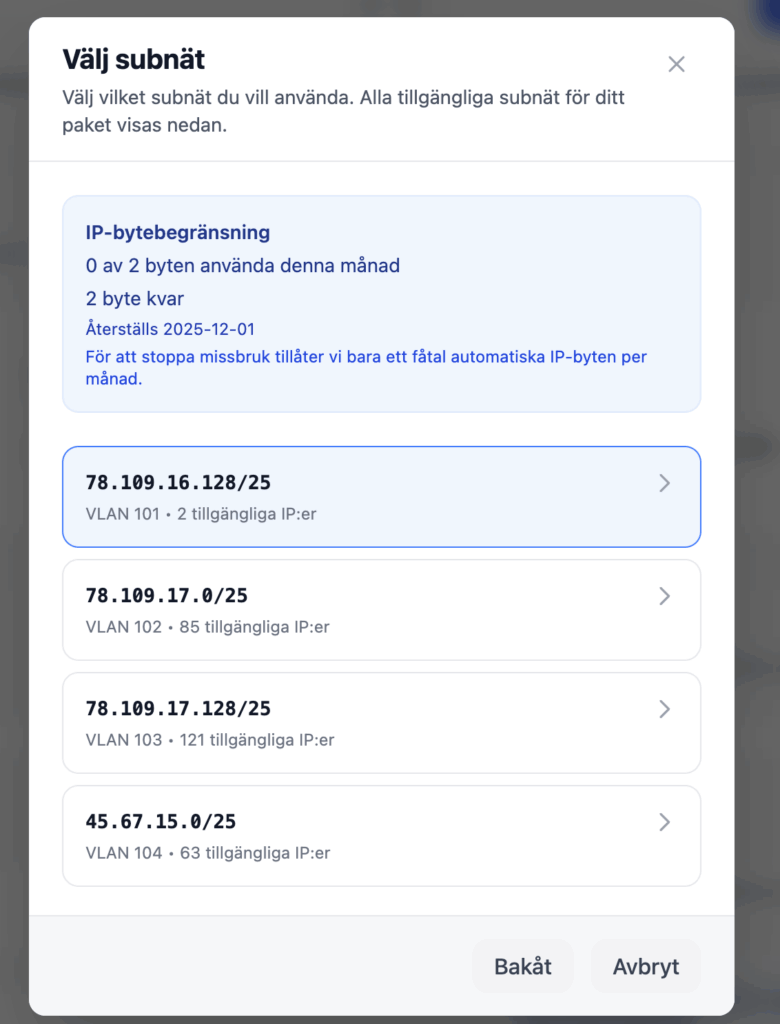Go back with the Bakåt button
The height and width of the screenshot is (1024, 780).
(522, 966)
